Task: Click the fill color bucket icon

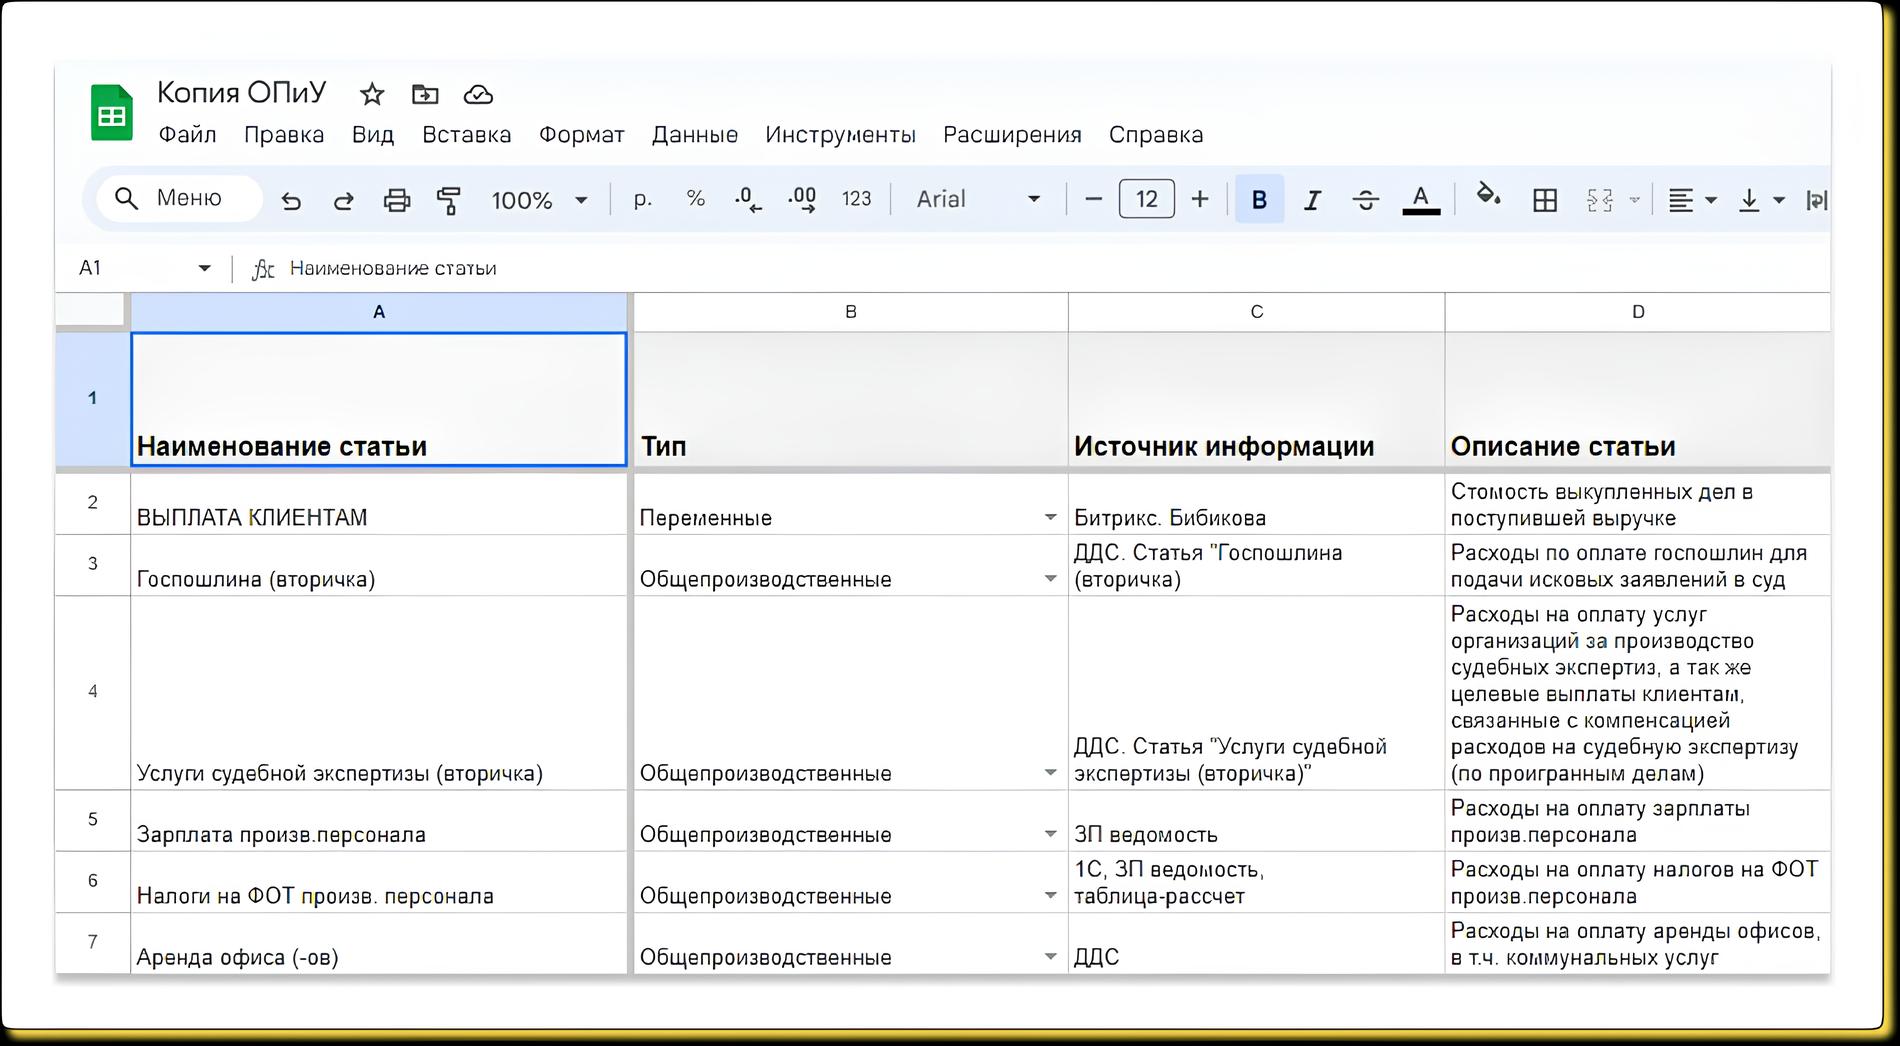Action: 1488,196
